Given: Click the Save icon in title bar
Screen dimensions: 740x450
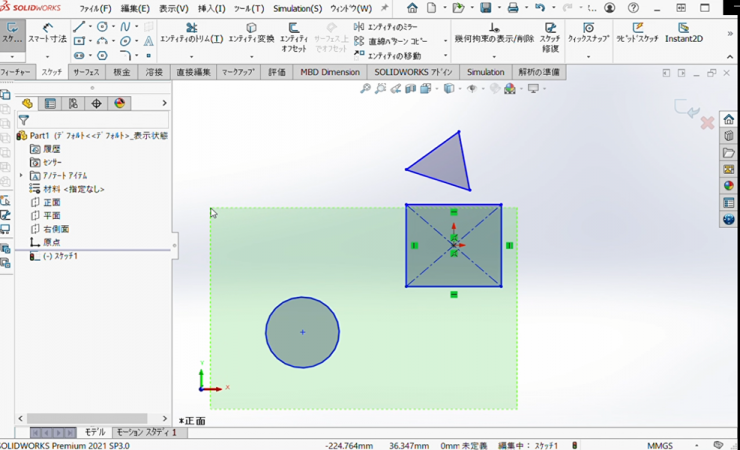Looking at the screenshot, I should pos(486,8).
